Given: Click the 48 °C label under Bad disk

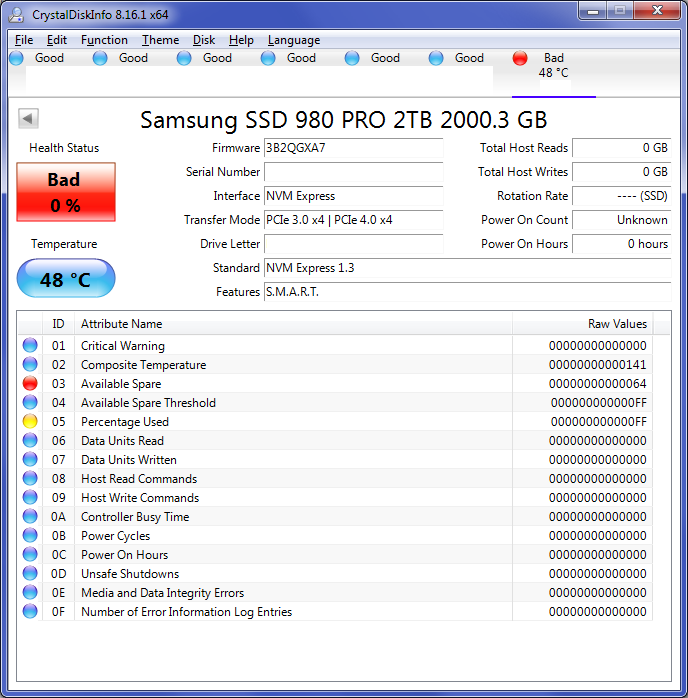Looking at the screenshot, I should point(553,73).
